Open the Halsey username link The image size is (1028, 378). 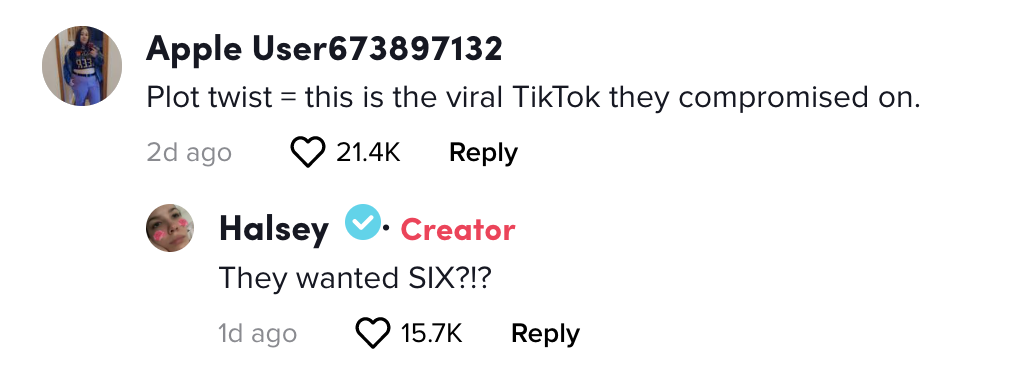[274, 229]
